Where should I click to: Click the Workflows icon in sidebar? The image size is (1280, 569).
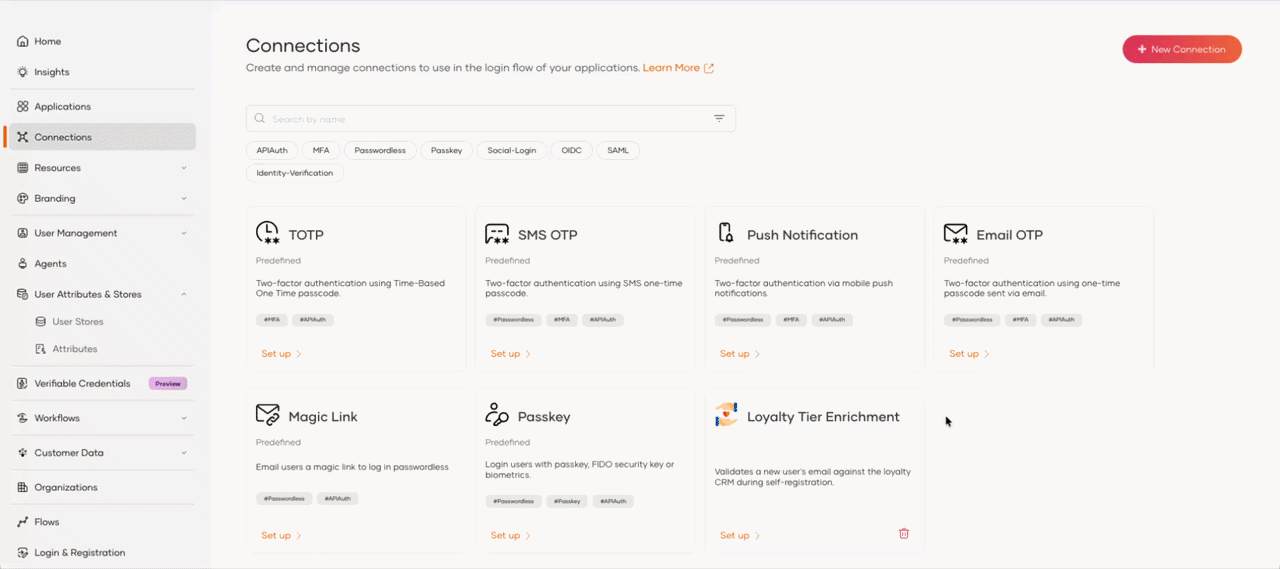(23, 418)
